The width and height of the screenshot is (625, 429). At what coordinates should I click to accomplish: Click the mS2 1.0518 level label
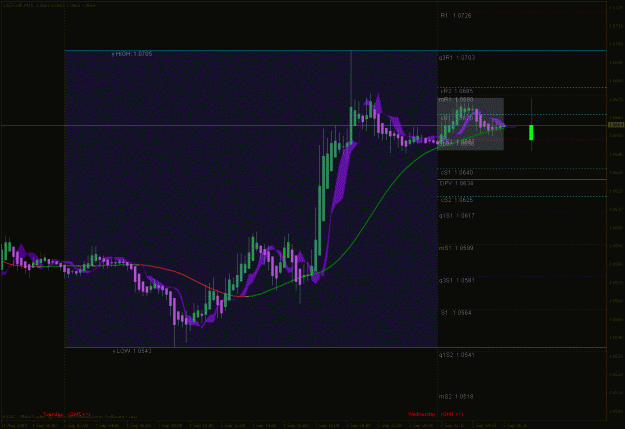[456, 397]
